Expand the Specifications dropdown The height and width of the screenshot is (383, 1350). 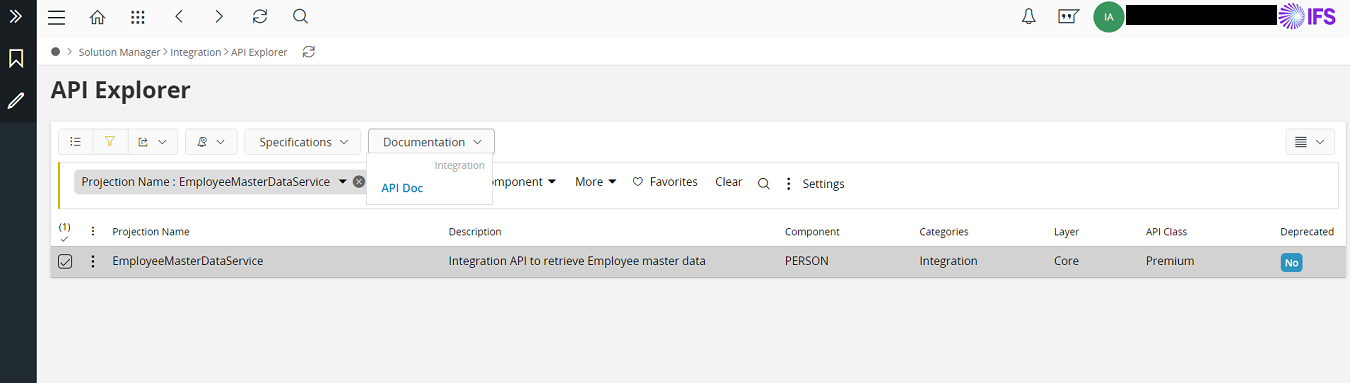(x=303, y=142)
